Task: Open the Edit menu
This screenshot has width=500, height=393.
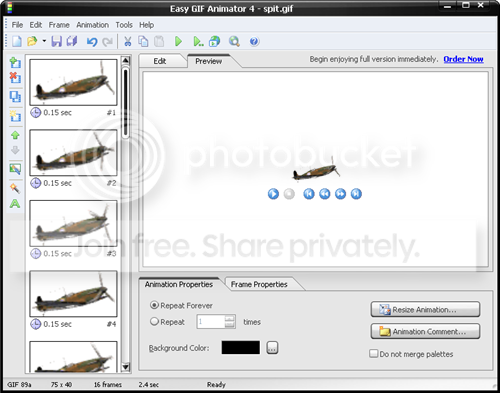Action: click(x=36, y=25)
